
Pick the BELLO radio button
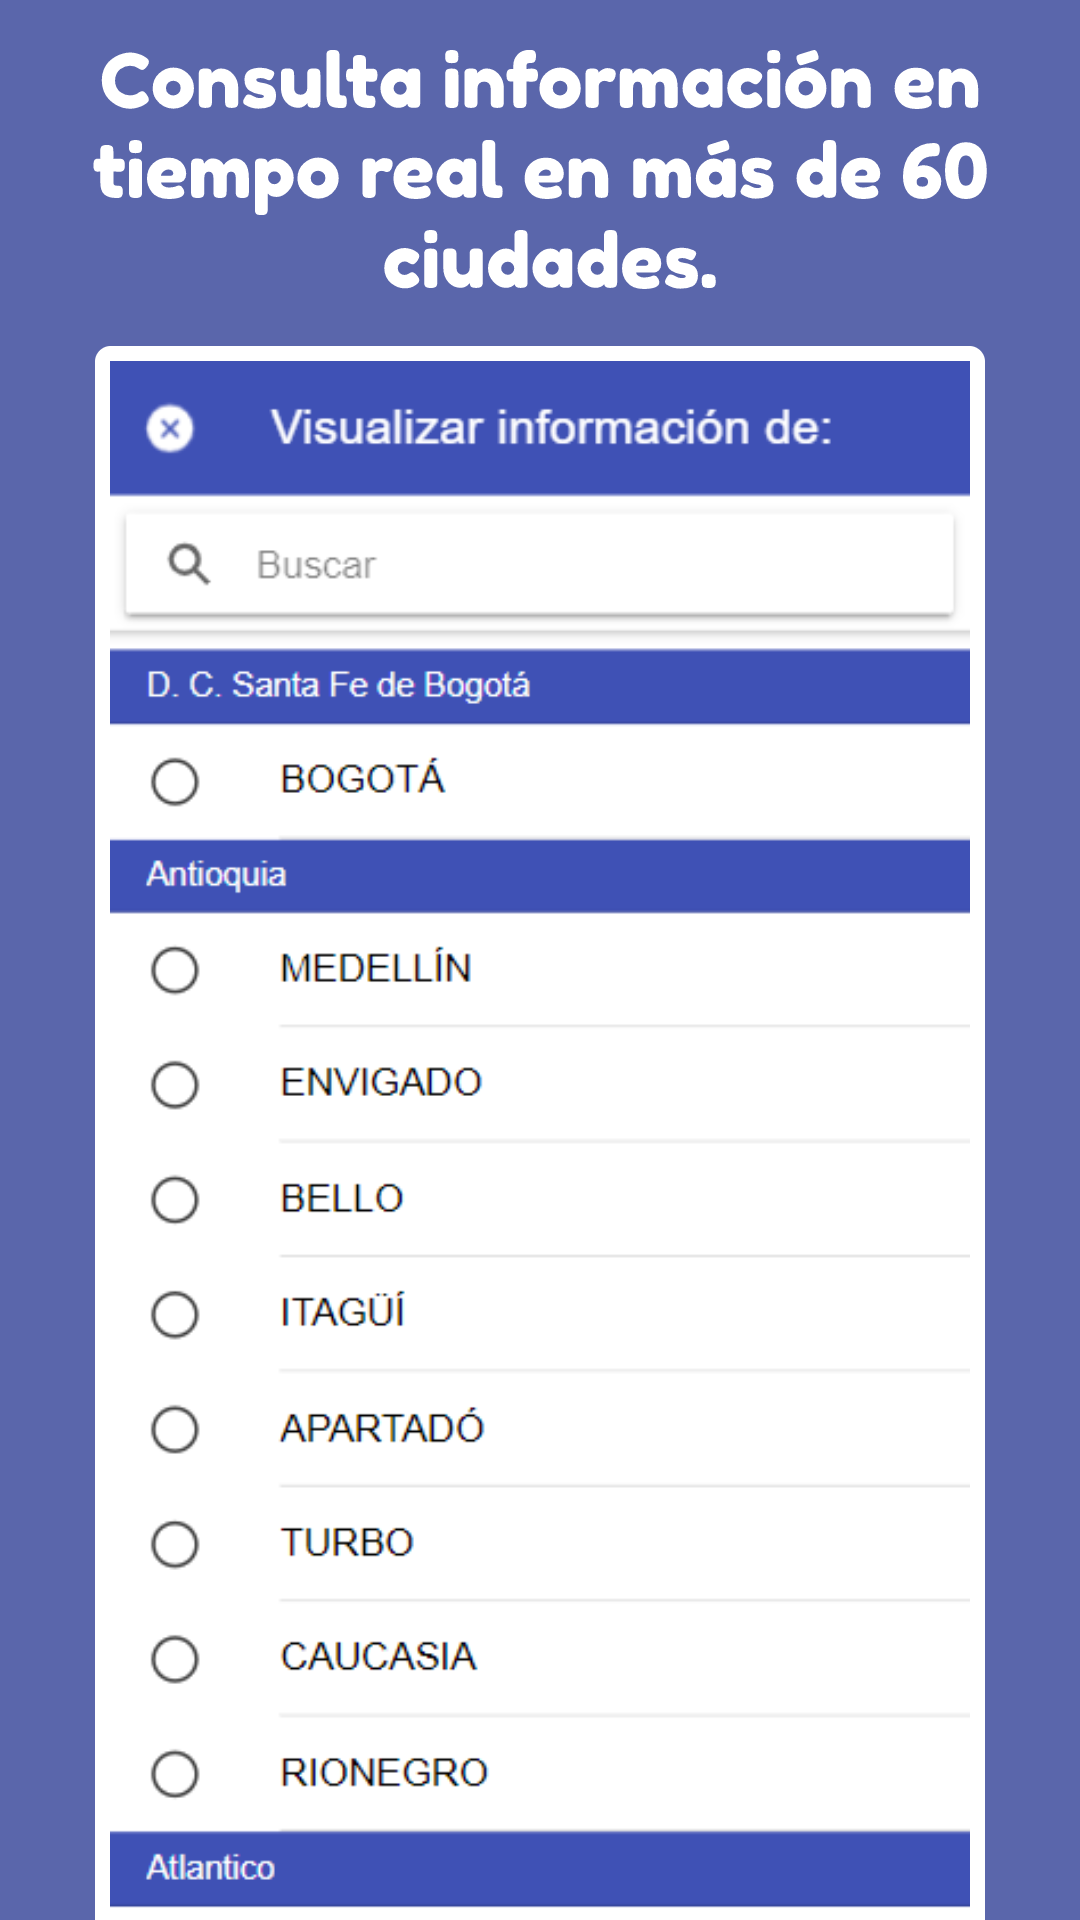click(x=175, y=1200)
